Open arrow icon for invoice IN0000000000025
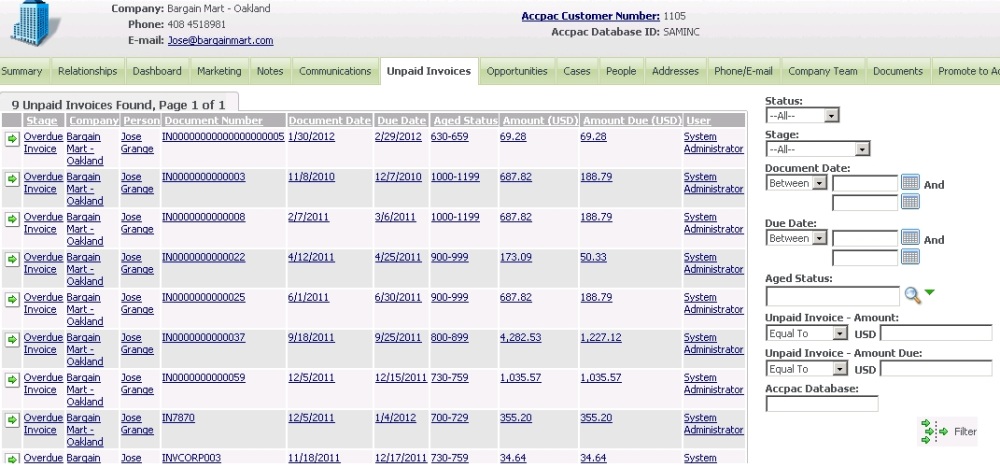 (x=11, y=300)
